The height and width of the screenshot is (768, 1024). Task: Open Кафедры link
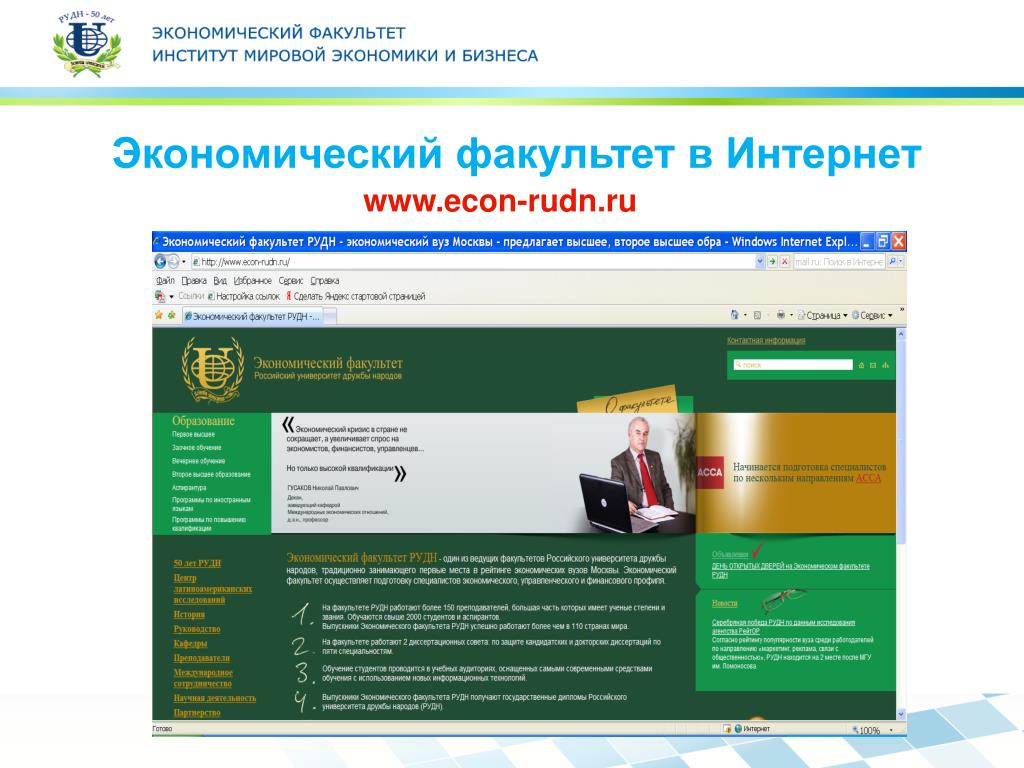pyautogui.click(x=190, y=644)
